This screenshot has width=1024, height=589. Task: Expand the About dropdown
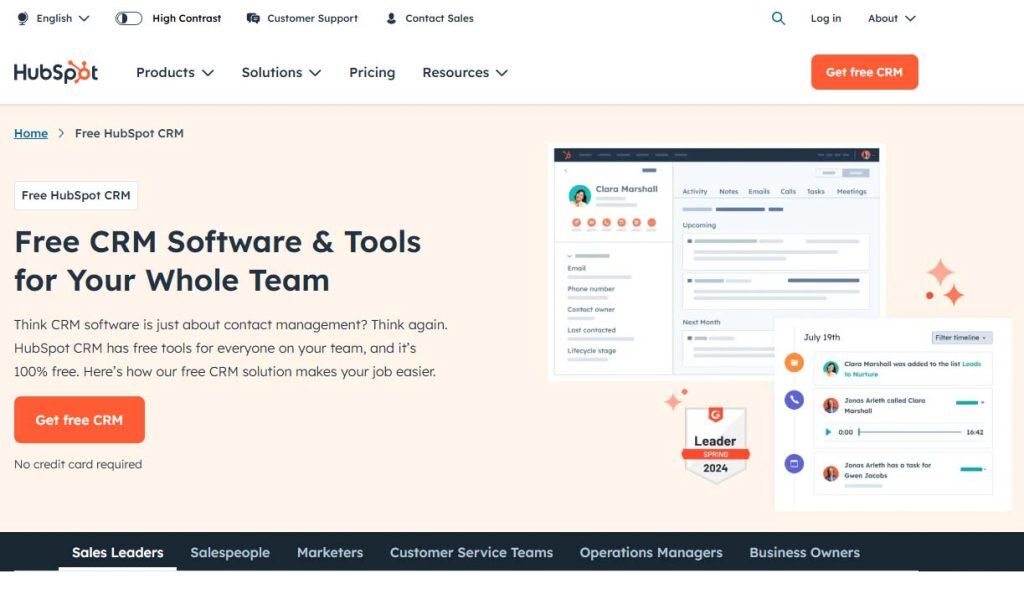(x=891, y=18)
